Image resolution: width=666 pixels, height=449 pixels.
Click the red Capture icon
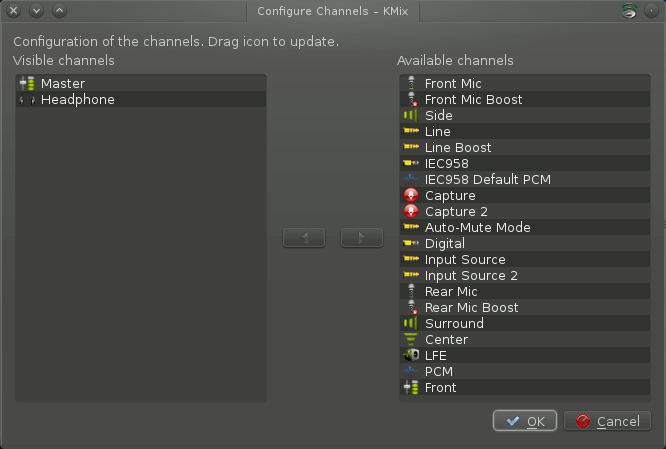(410, 196)
